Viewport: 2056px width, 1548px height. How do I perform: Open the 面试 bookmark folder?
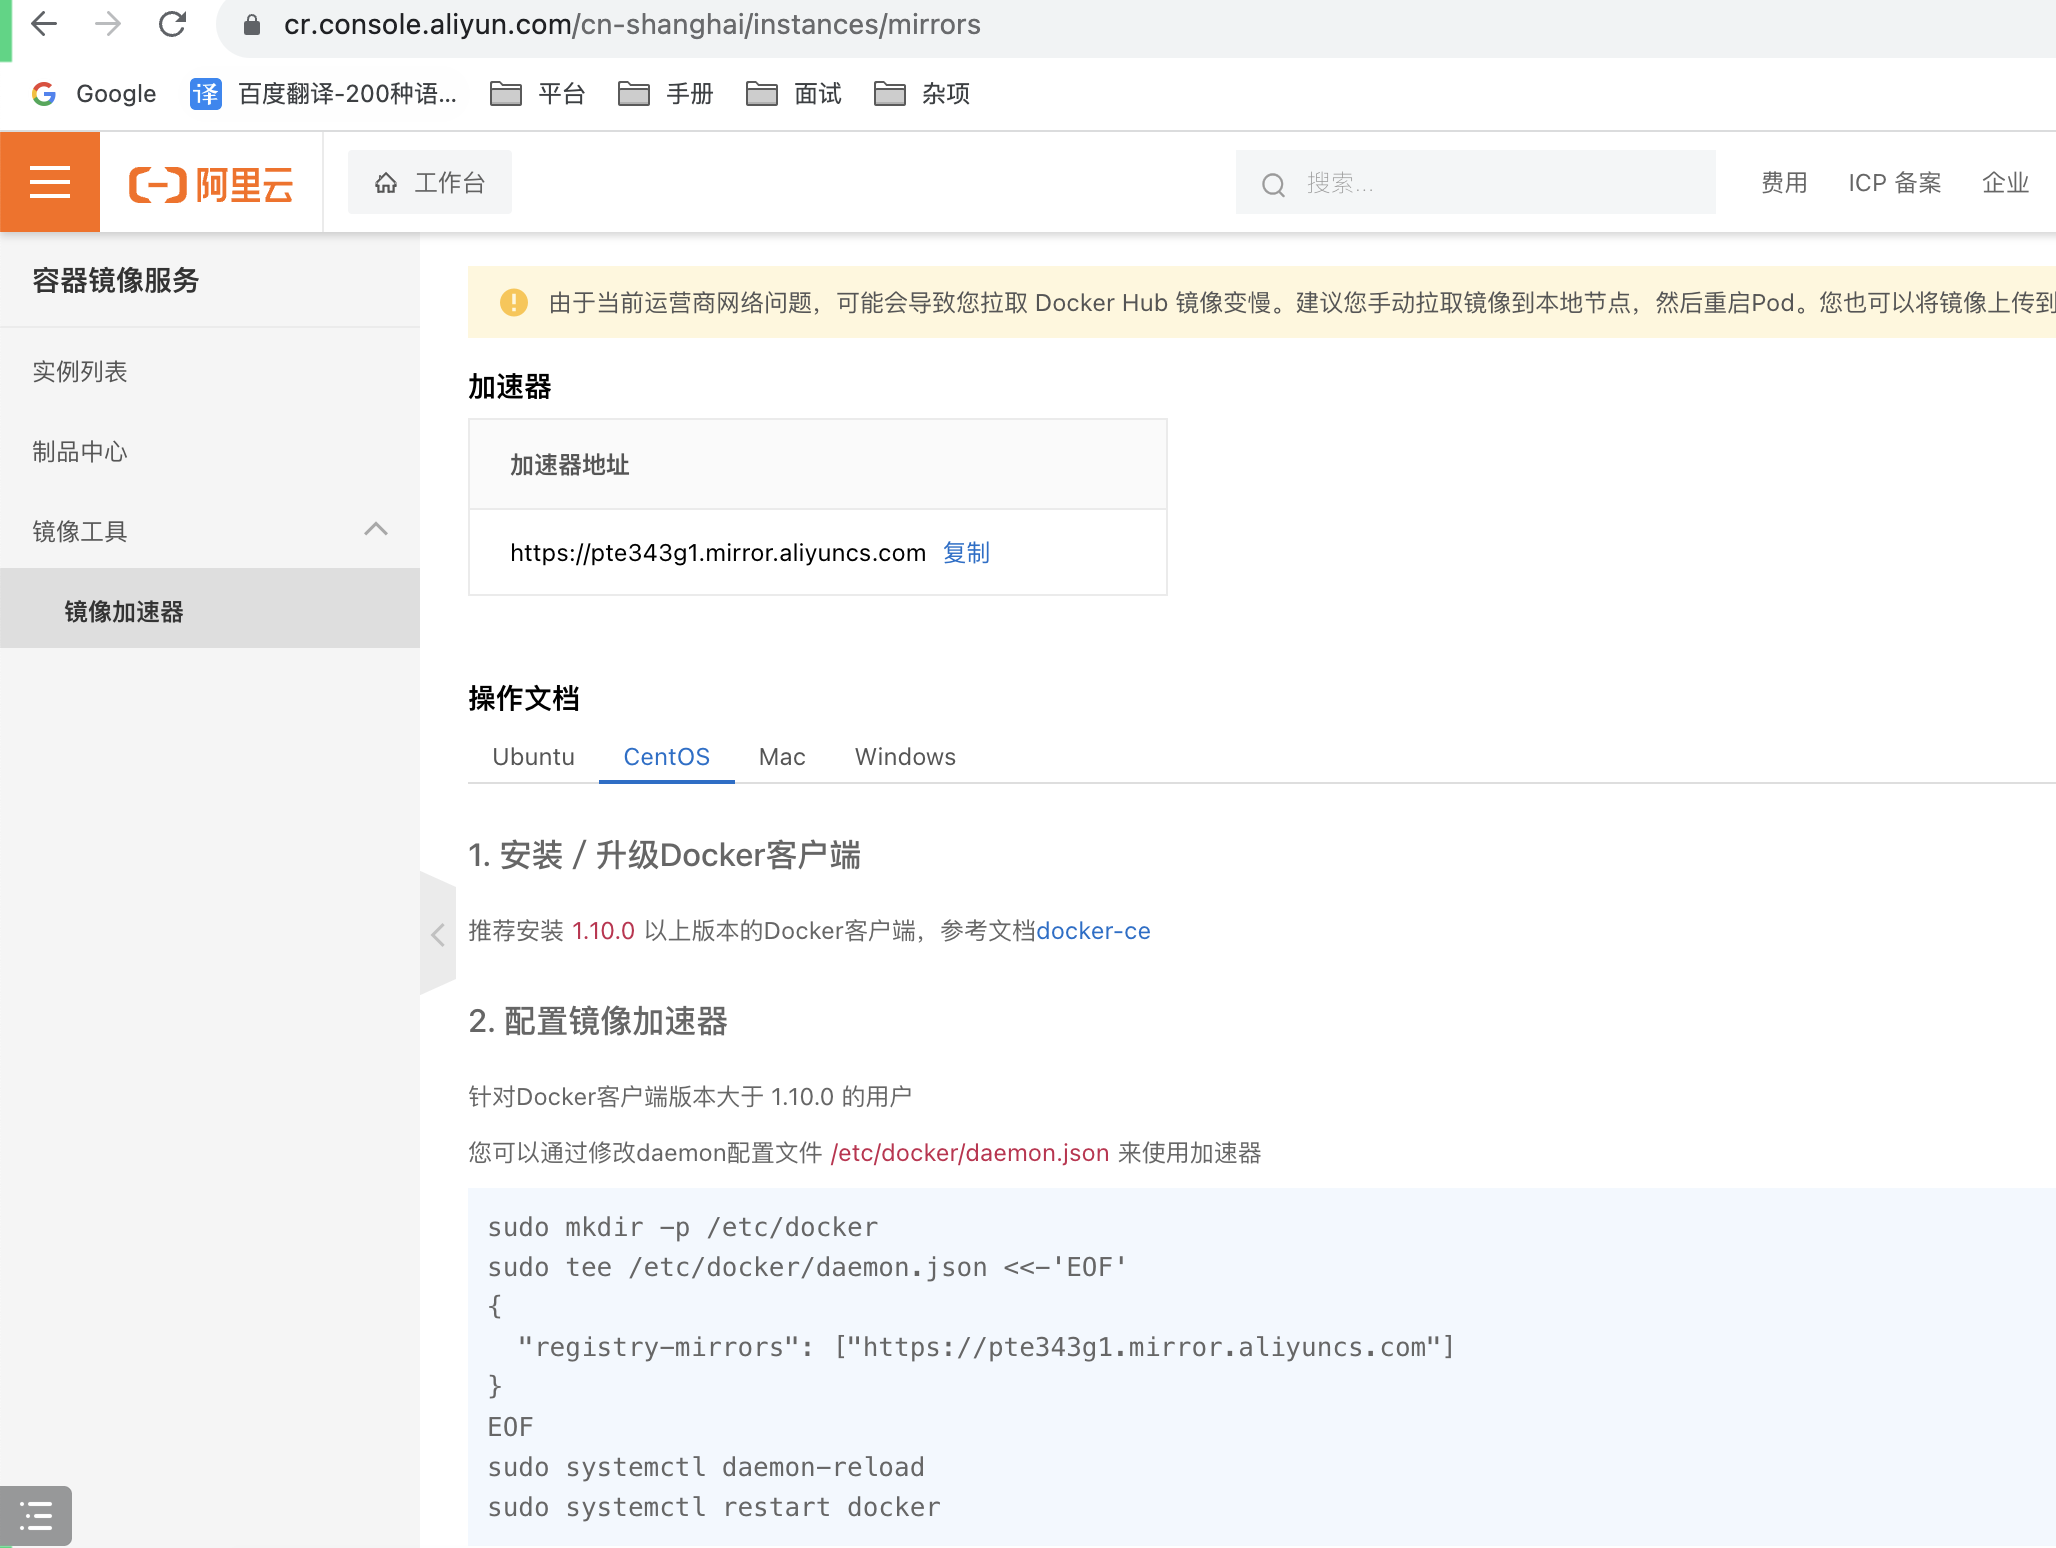tap(793, 94)
